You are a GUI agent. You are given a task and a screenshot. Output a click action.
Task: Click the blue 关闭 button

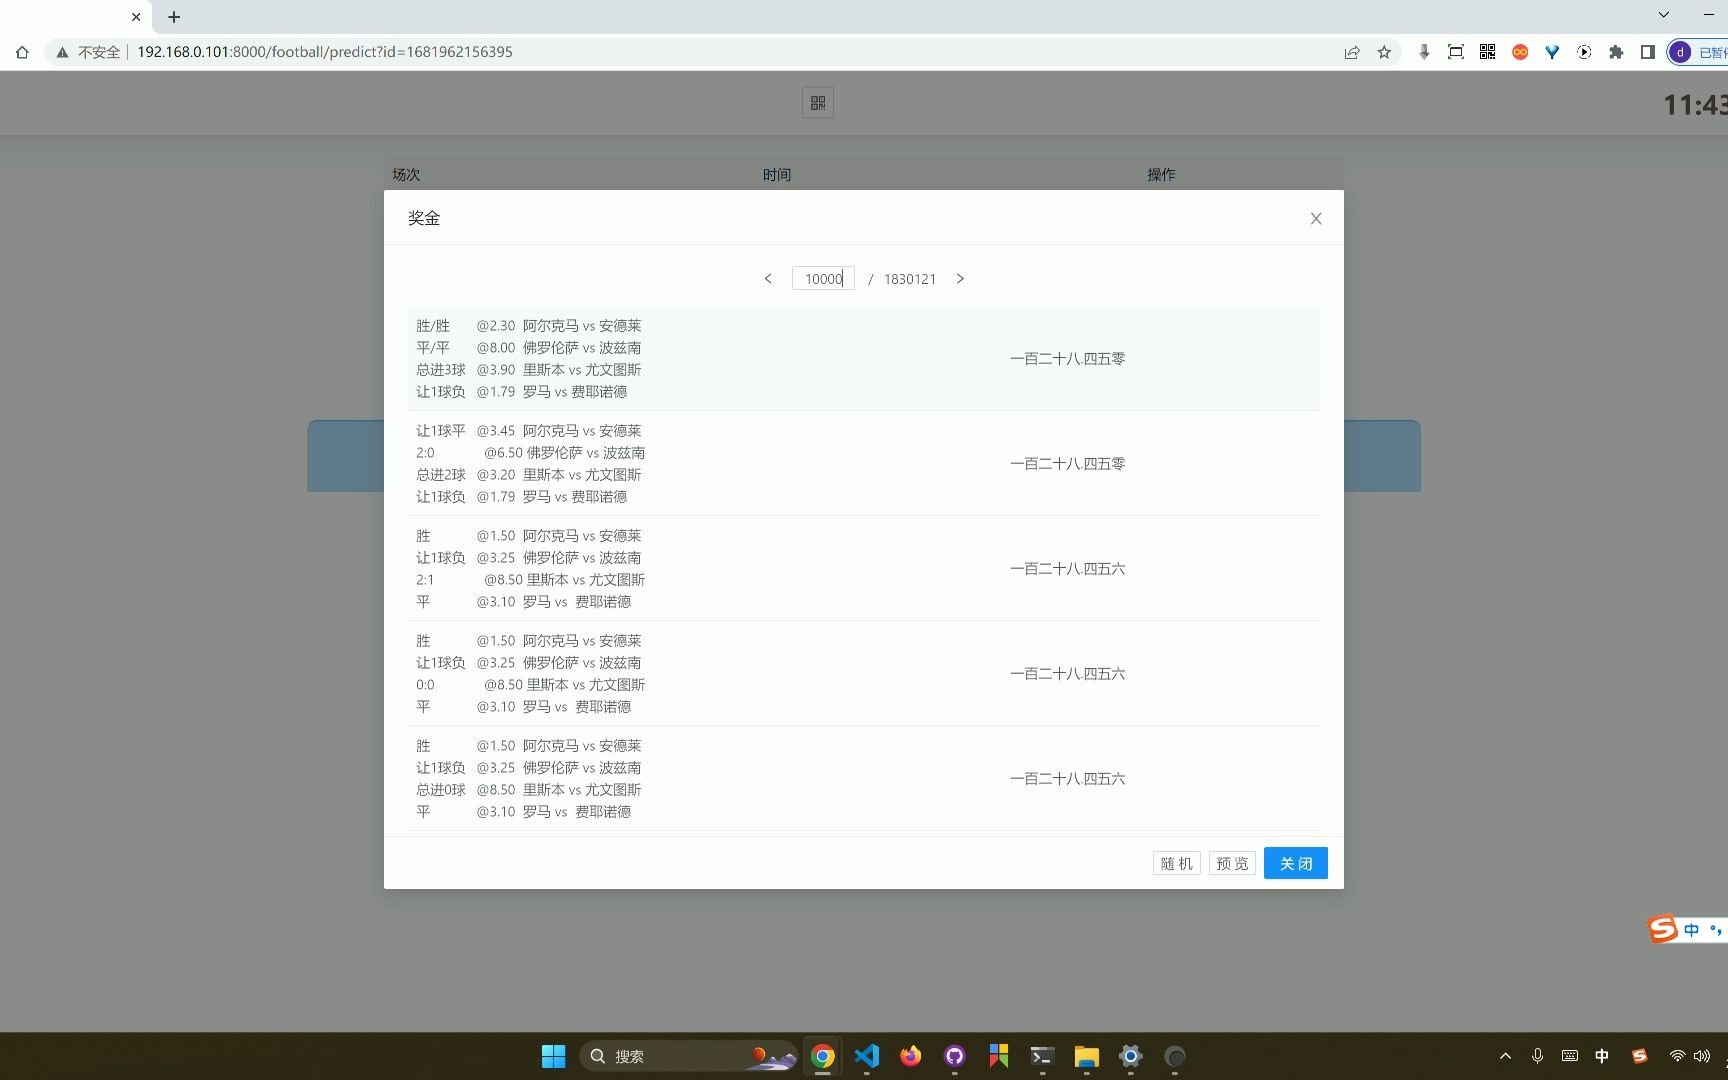(1296, 864)
